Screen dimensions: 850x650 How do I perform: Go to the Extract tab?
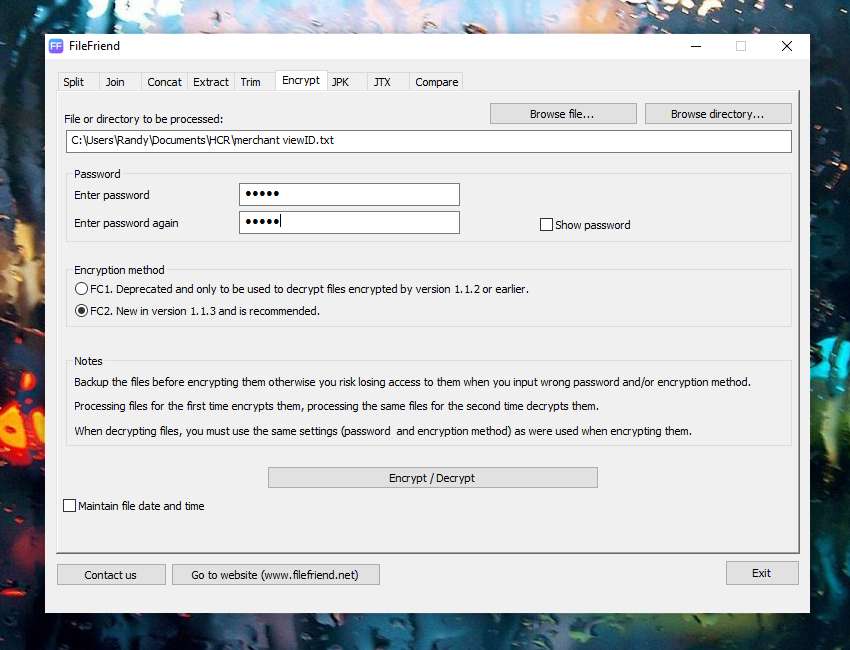click(211, 82)
